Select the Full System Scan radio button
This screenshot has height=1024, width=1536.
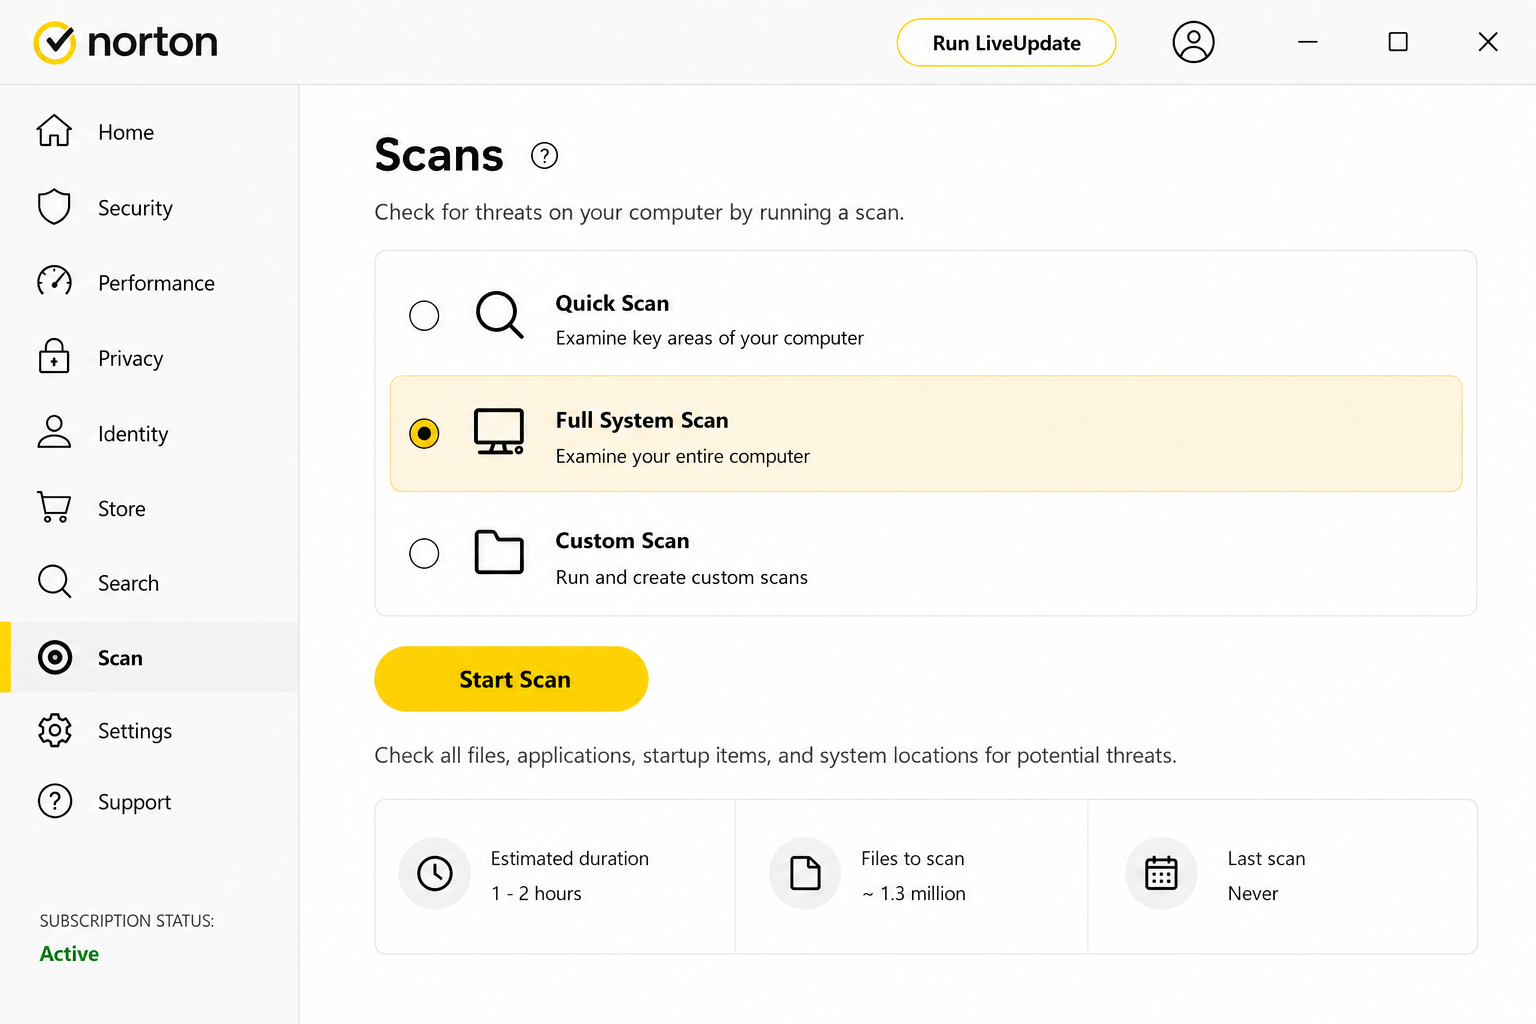pos(424,433)
